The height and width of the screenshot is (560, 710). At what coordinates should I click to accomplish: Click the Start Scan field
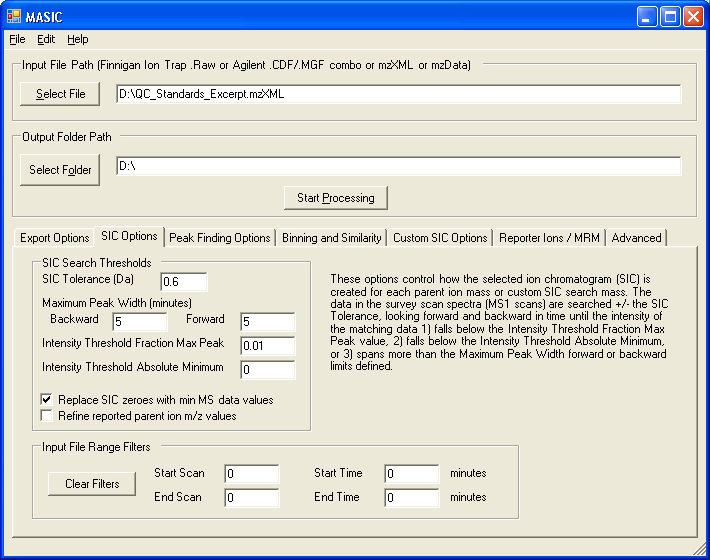click(x=252, y=474)
